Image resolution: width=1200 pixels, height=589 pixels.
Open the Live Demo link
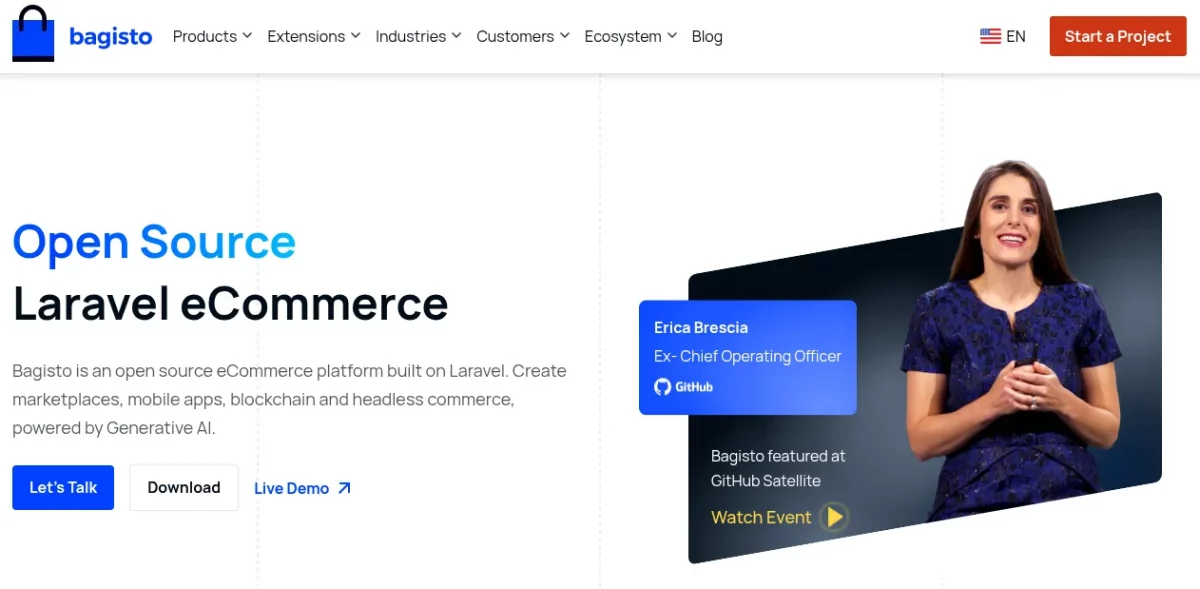(302, 488)
